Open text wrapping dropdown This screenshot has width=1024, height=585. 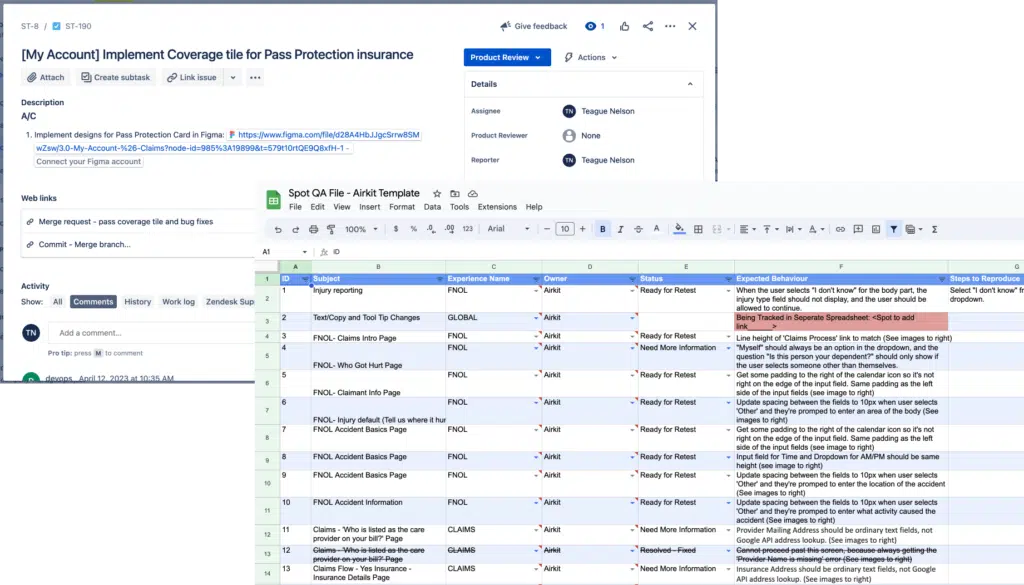click(793, 229)
